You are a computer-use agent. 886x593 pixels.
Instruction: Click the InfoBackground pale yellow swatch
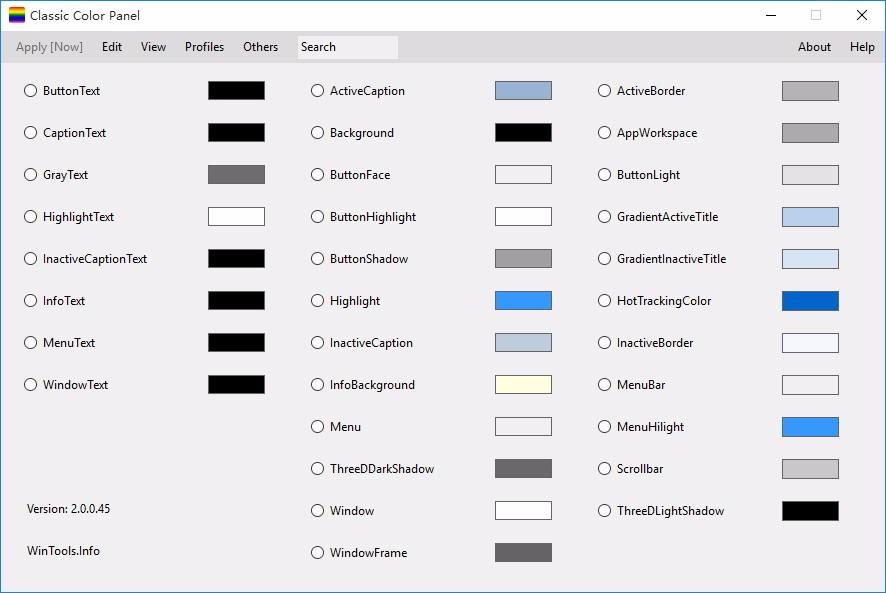tap(523, 384)
